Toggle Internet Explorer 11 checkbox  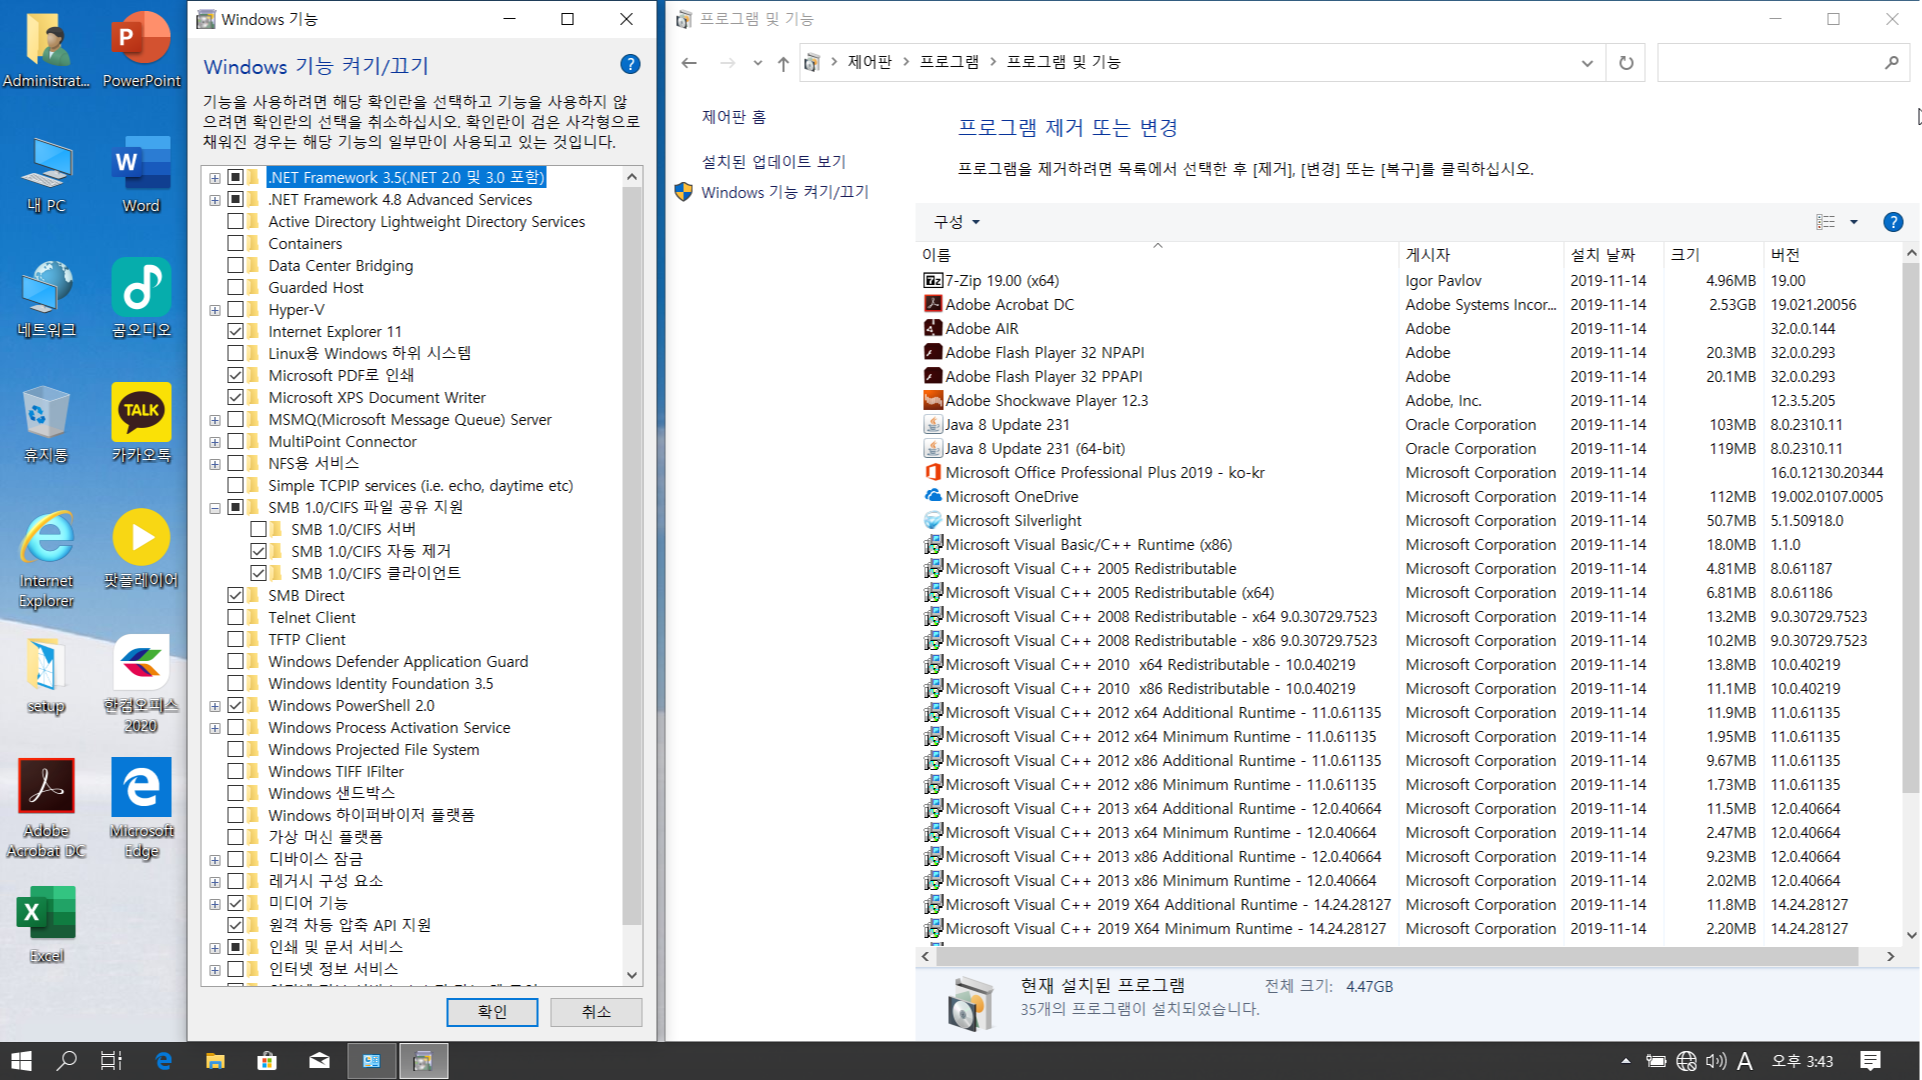coord(236,331)
